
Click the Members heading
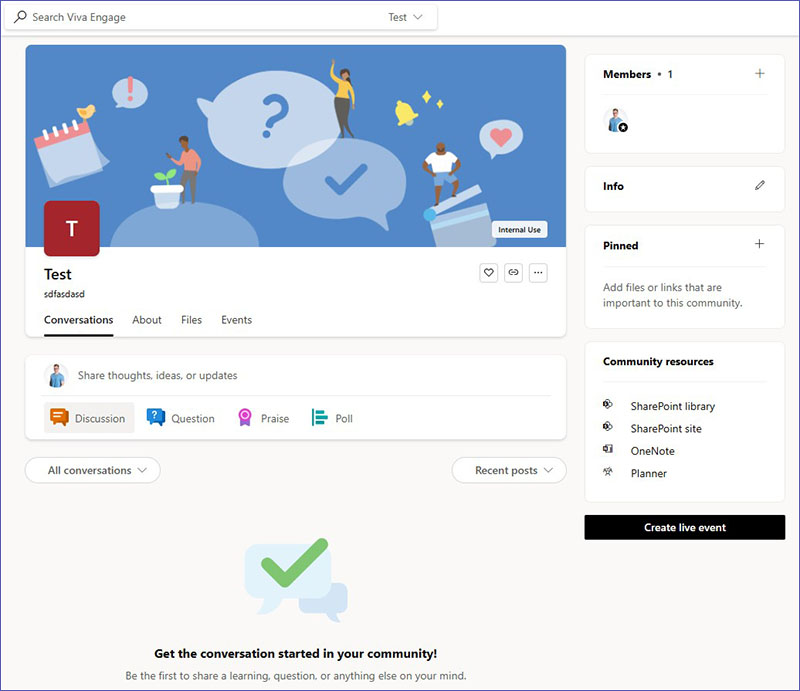click(x=627, y=74)
